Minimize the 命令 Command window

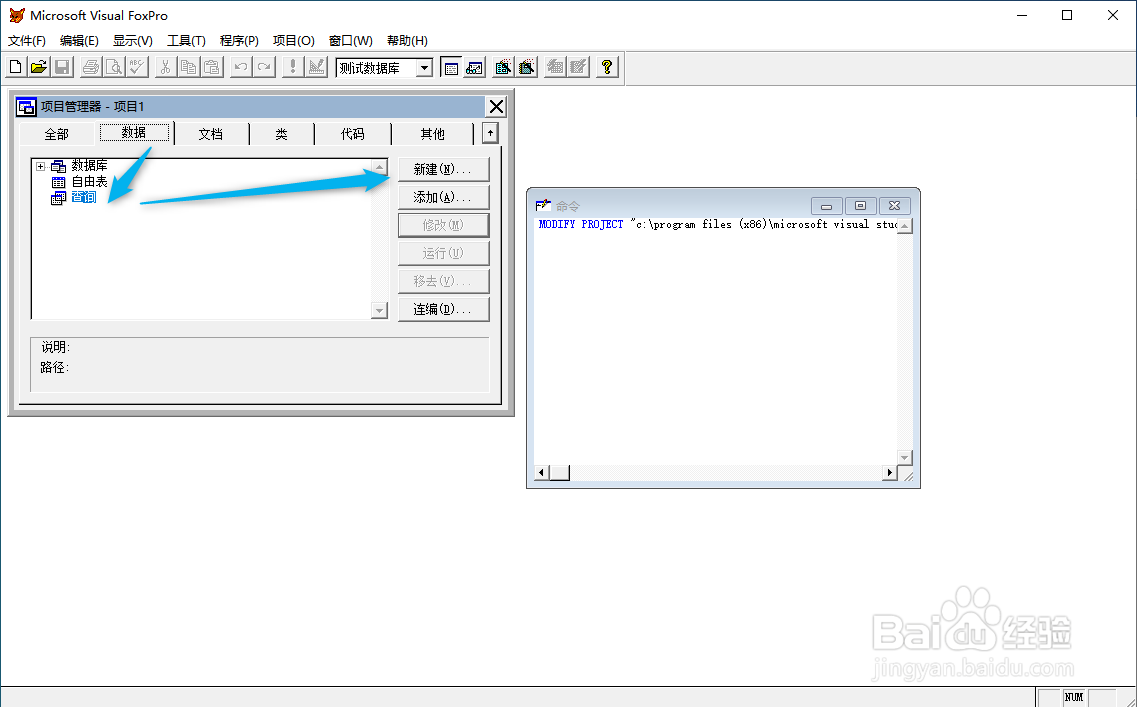tap(827, 206)
